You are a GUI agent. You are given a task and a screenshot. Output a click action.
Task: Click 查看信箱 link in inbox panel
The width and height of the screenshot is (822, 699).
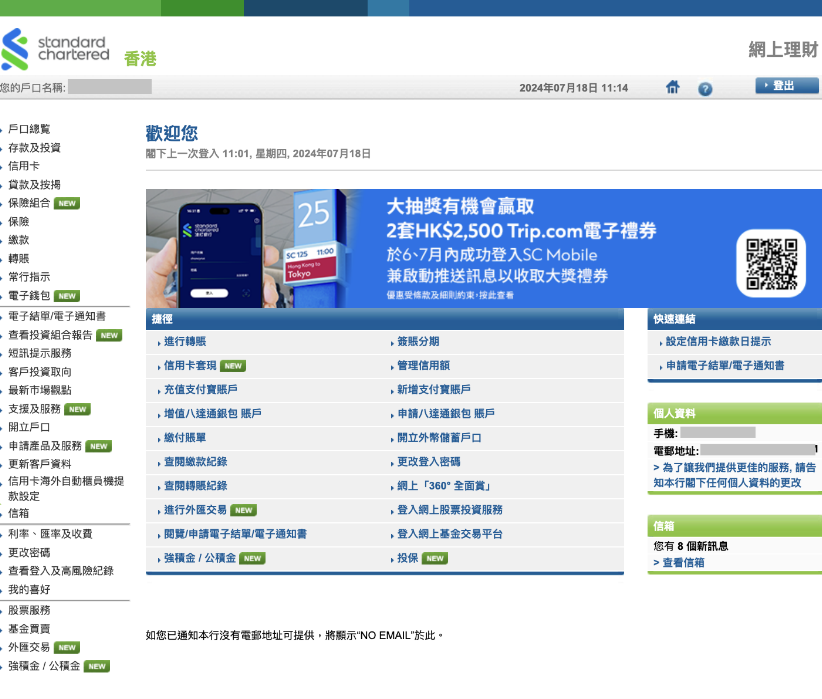[679, 563]
